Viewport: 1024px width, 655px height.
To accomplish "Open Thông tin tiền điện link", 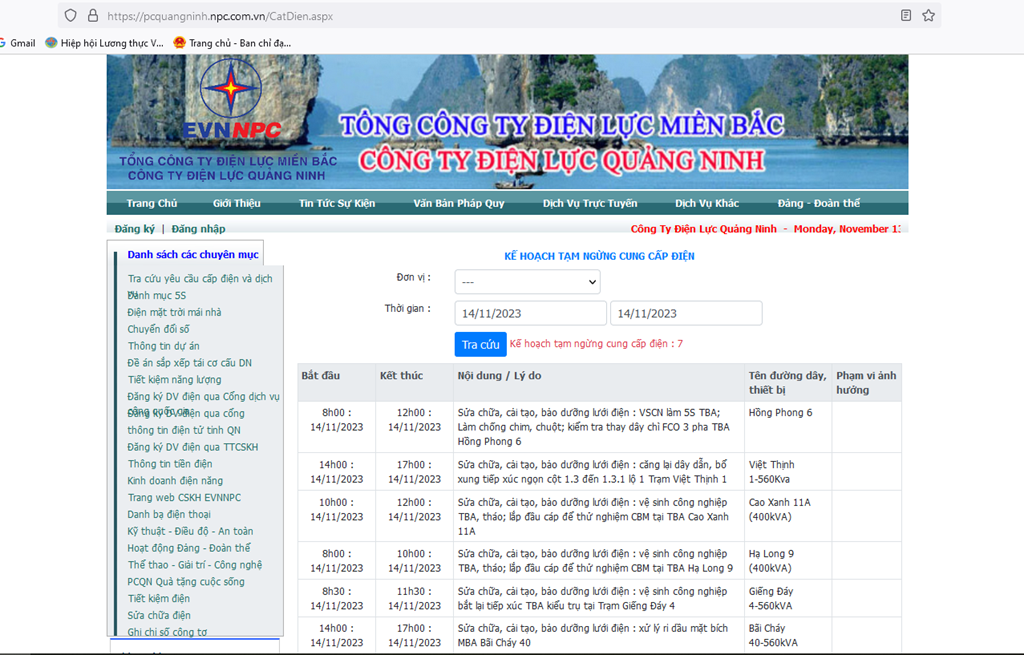I will tap(170, 464).
